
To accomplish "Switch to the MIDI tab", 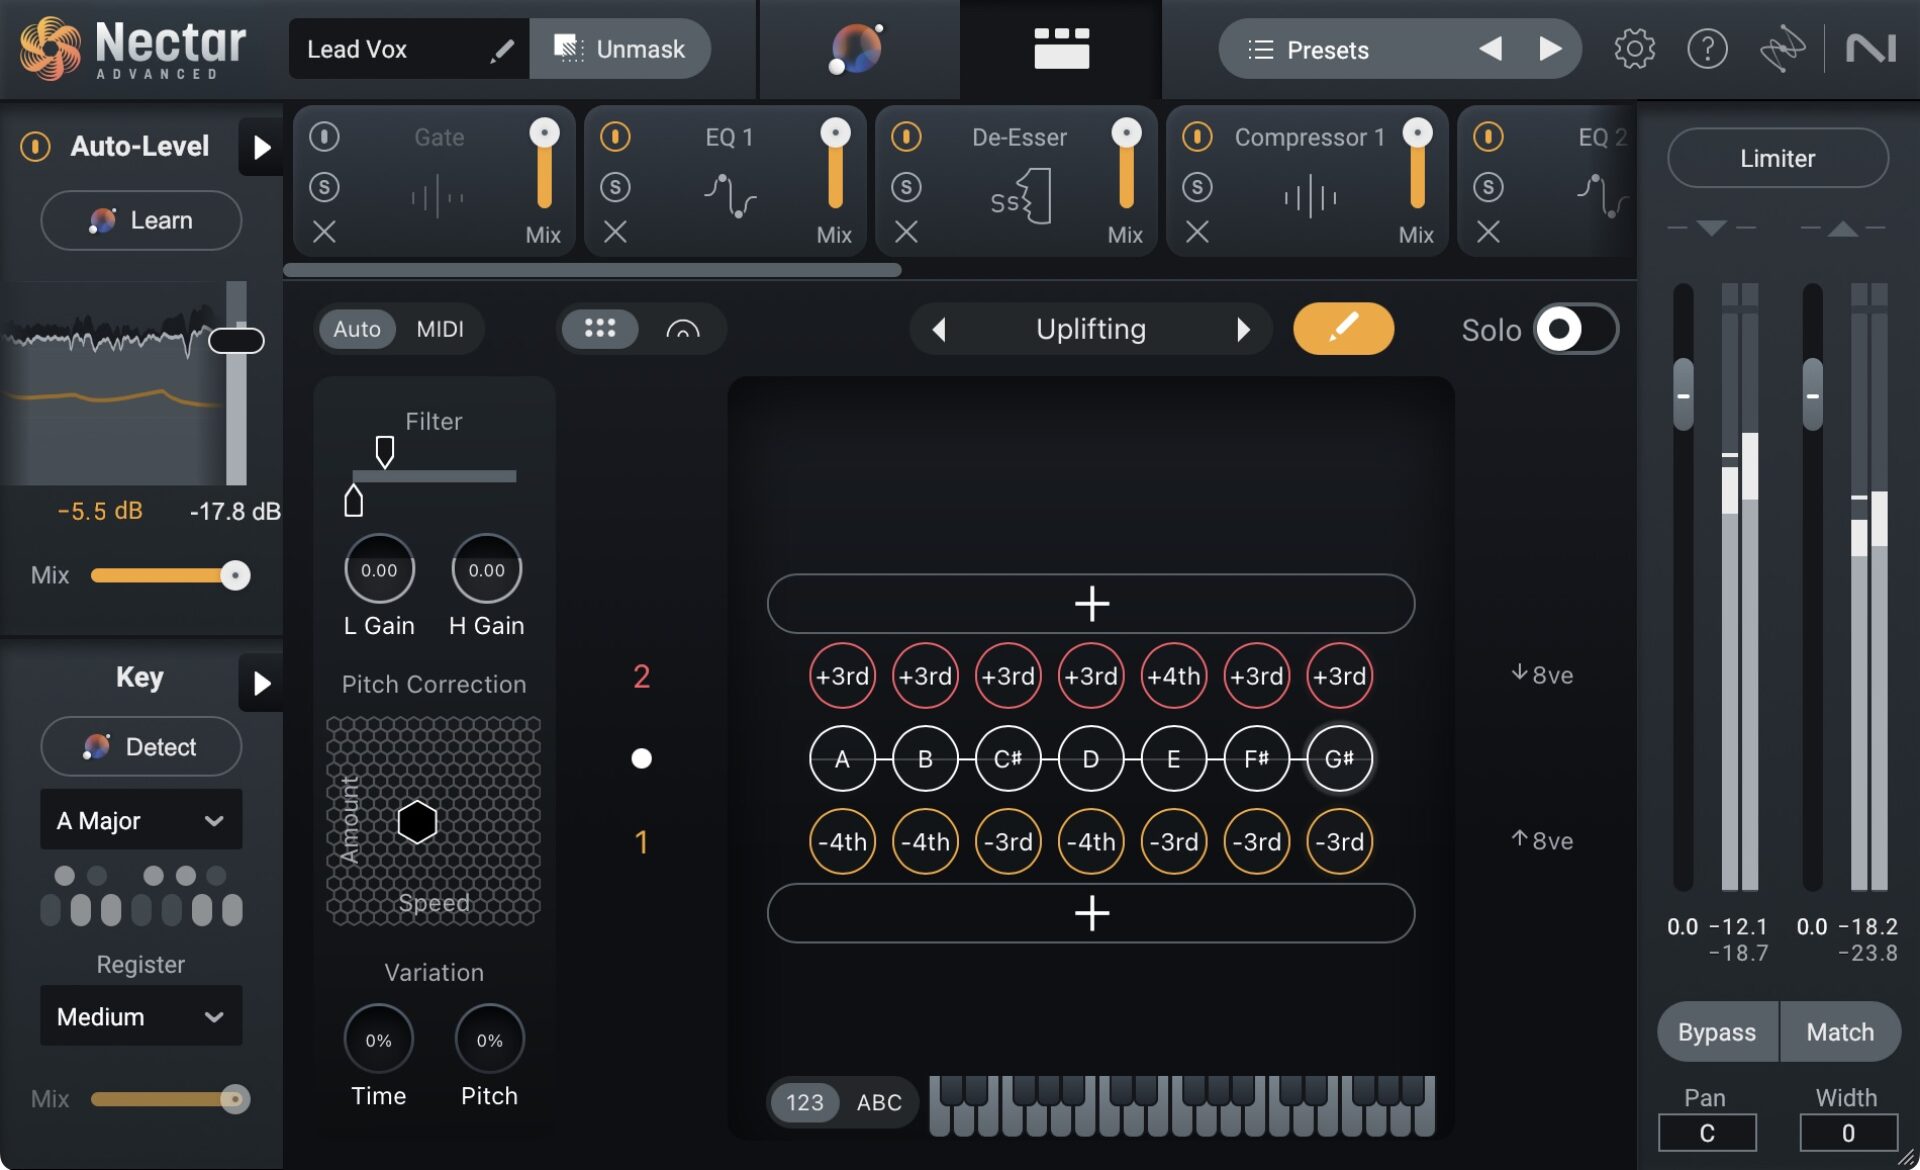I will [x=441, y=328].
